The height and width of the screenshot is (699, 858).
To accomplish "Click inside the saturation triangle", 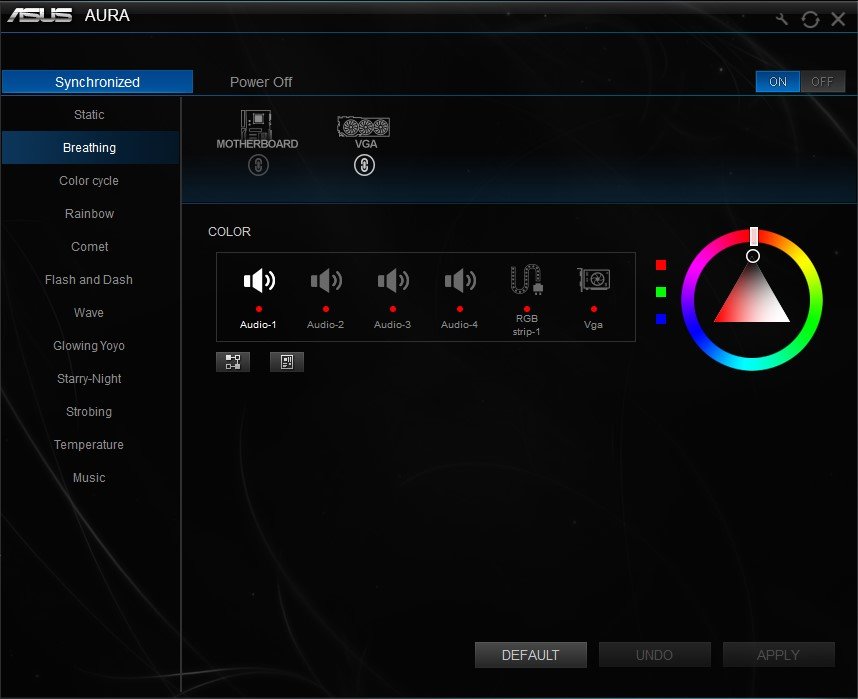I will (752, 298).
